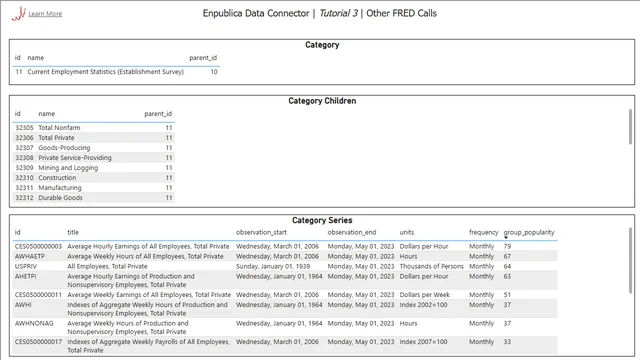The height and width of the screenshot is (360, 640).
Task: Click series id CES0500000011
Action: 38,295
